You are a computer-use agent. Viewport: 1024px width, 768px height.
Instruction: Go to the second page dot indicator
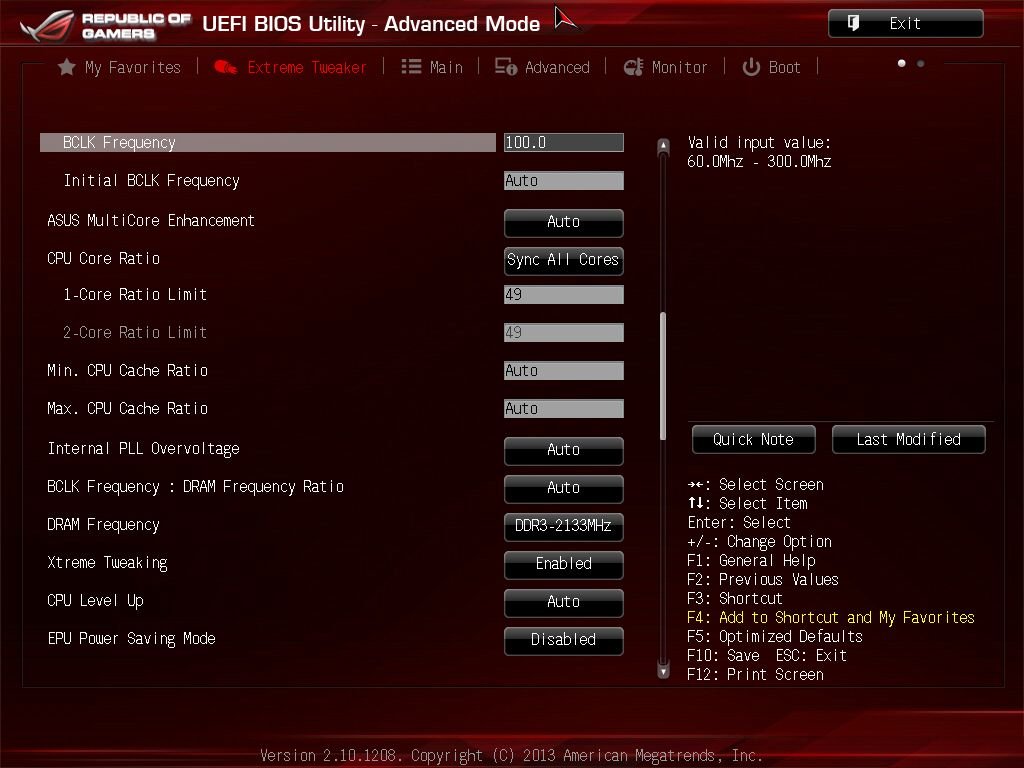point(920,63)
